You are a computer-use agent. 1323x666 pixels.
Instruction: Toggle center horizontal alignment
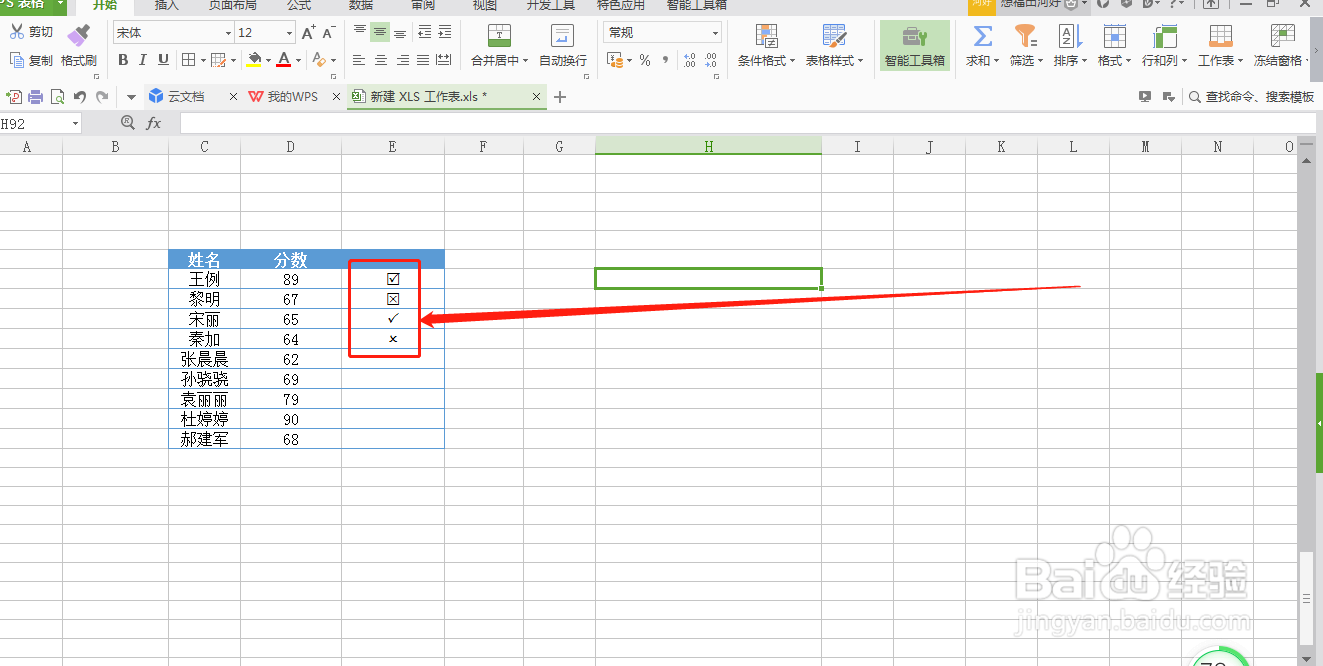(380, 61)
